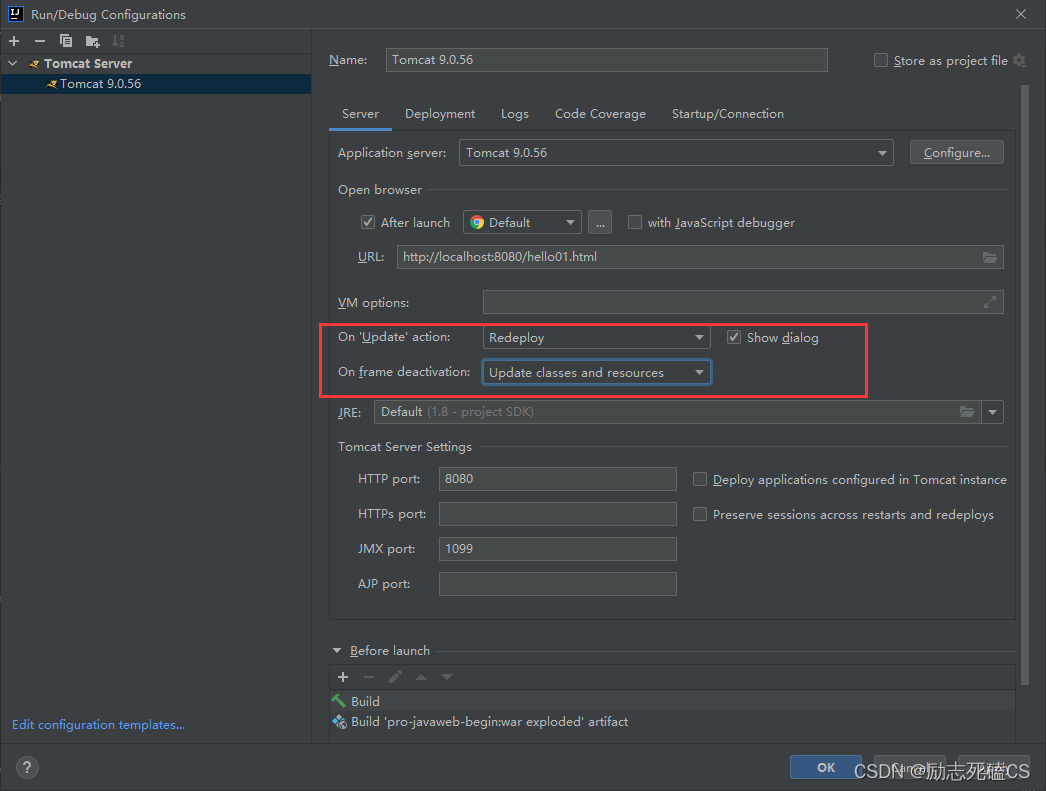Click move into new folder icon
This screenshot has width=1046, height=791.
pyautogui.click(x=93, y=41)
